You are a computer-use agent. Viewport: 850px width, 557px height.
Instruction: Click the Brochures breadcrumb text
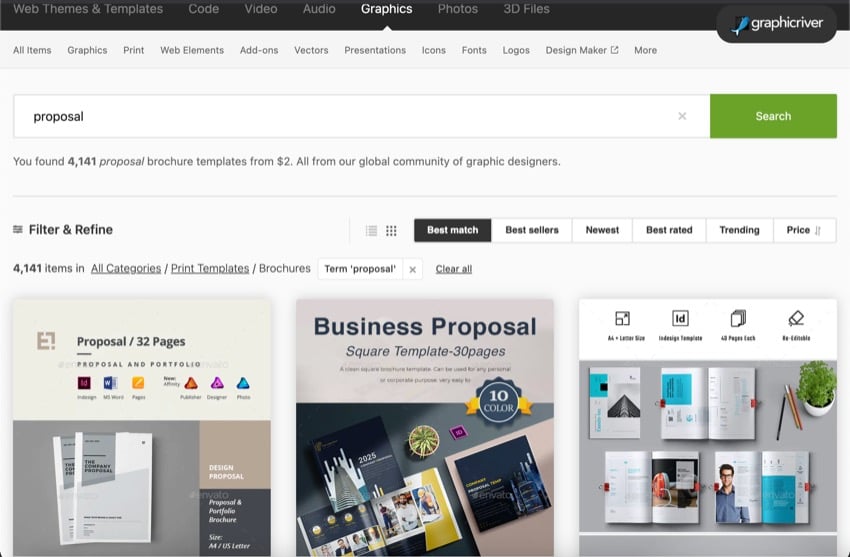point(285,268)
